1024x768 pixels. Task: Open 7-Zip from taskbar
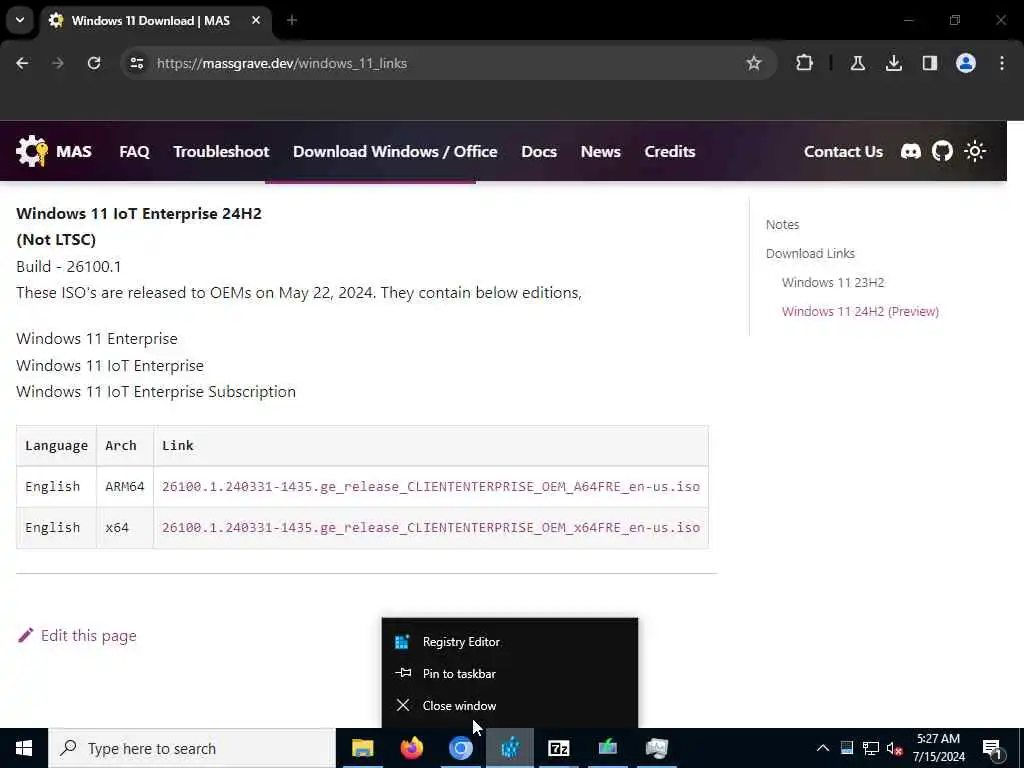[558, 748]
